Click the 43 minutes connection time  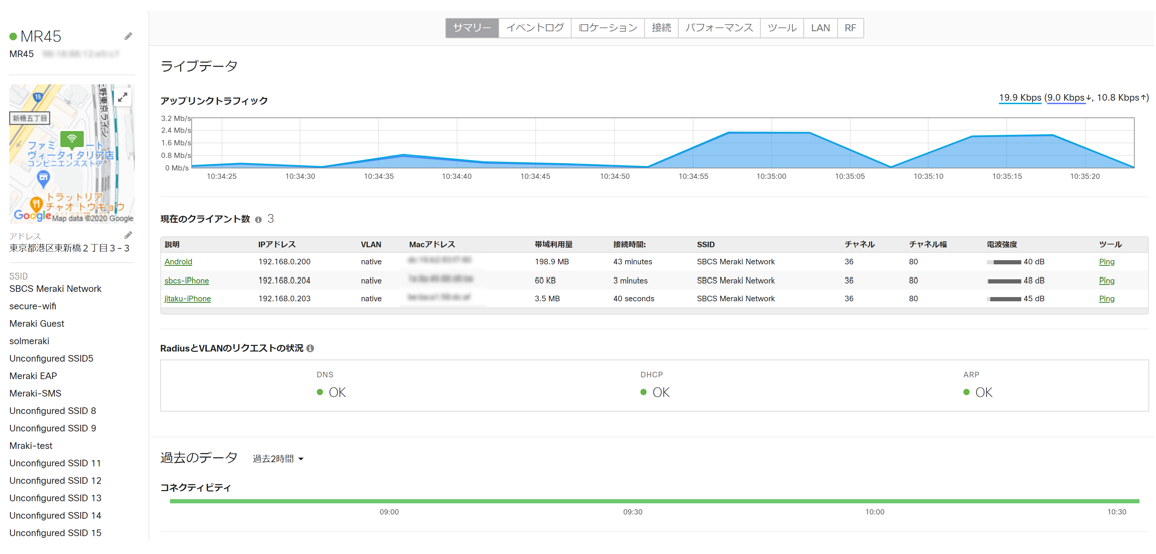631,262
